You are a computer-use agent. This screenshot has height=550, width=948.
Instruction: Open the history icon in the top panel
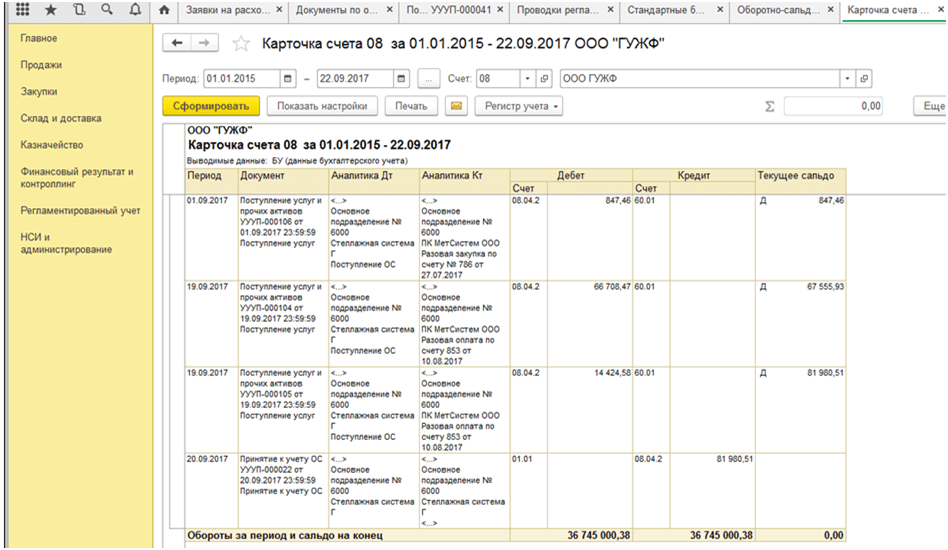coord(79,10)
